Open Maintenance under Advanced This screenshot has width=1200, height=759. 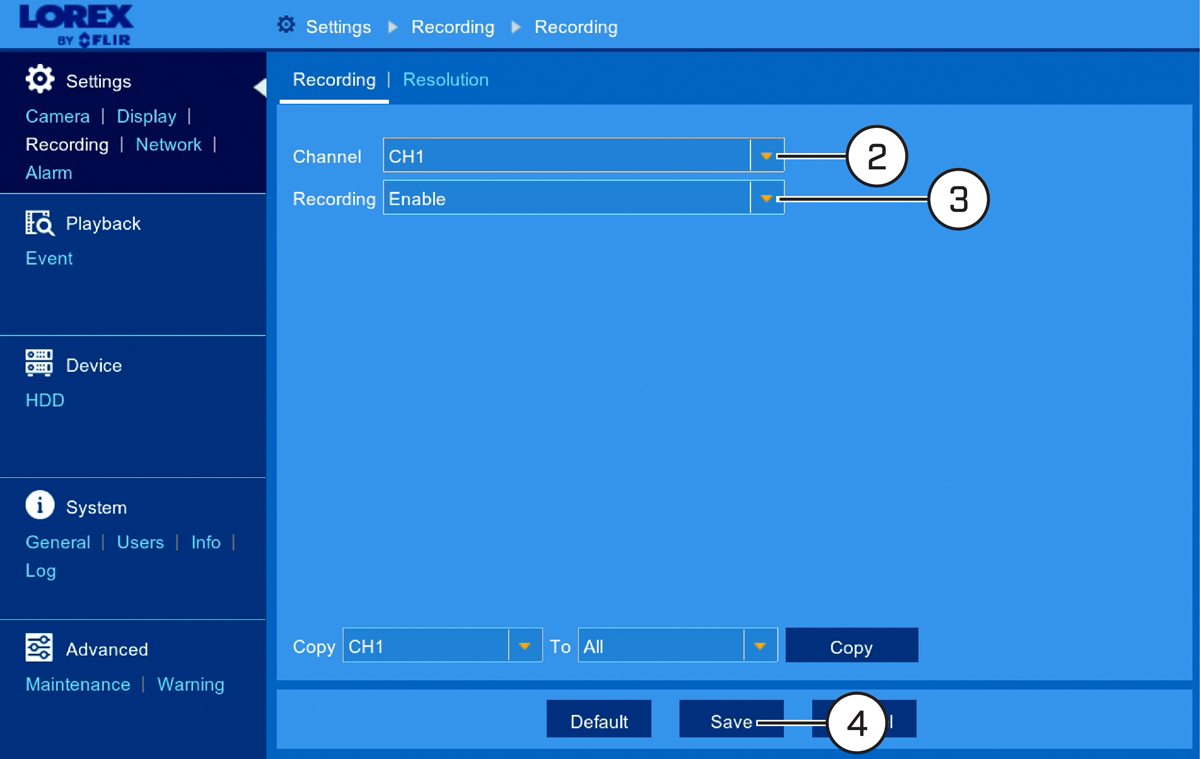tap(78, 684)
